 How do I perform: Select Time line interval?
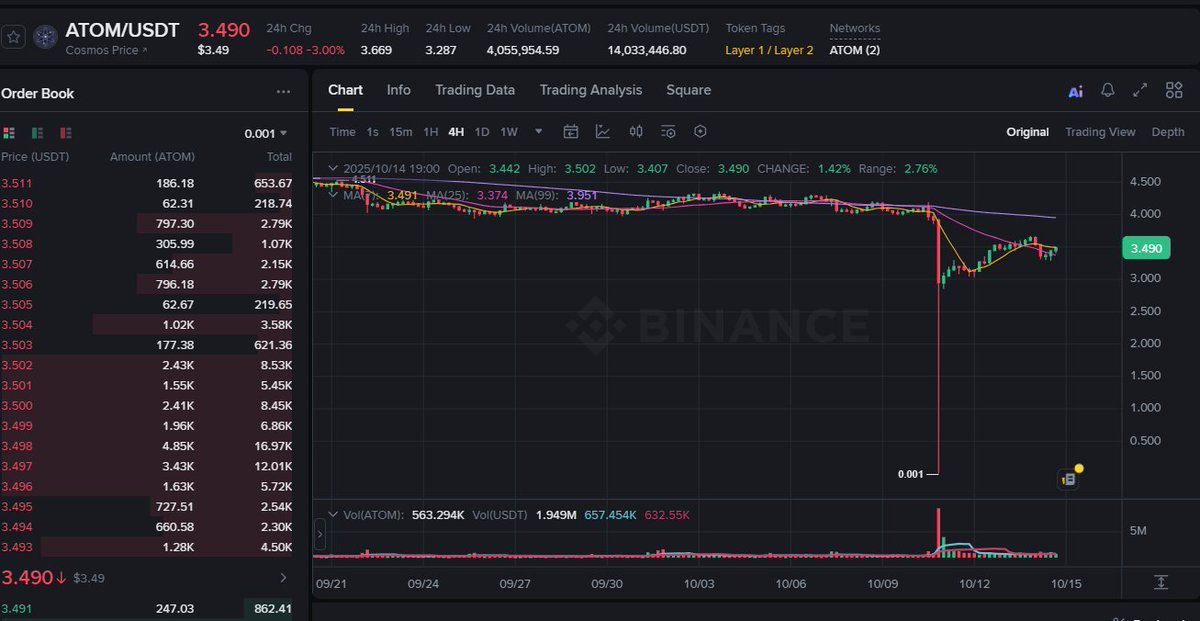click(x=342, y=132)
